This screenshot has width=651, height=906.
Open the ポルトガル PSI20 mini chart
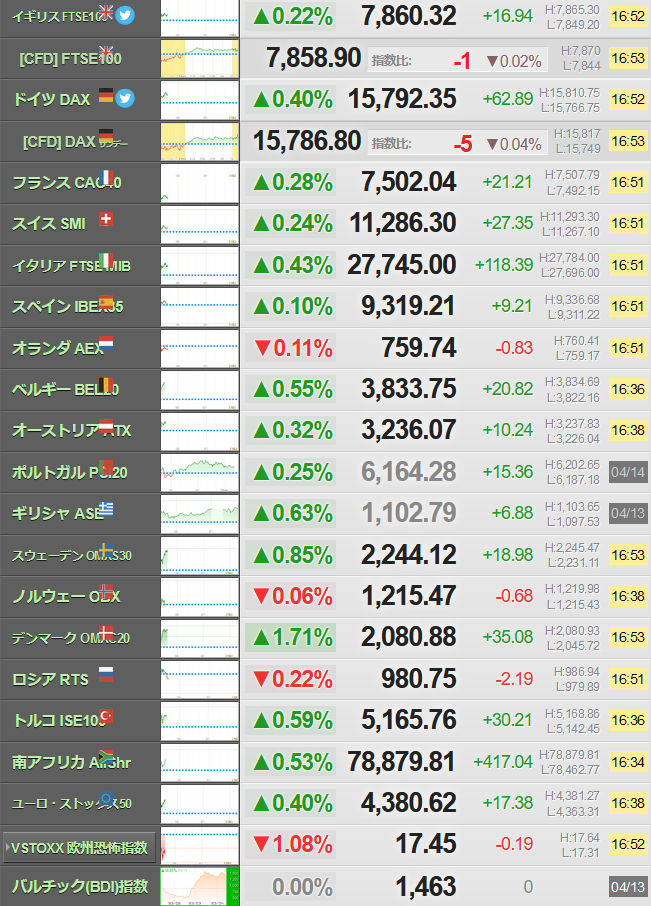199,473
